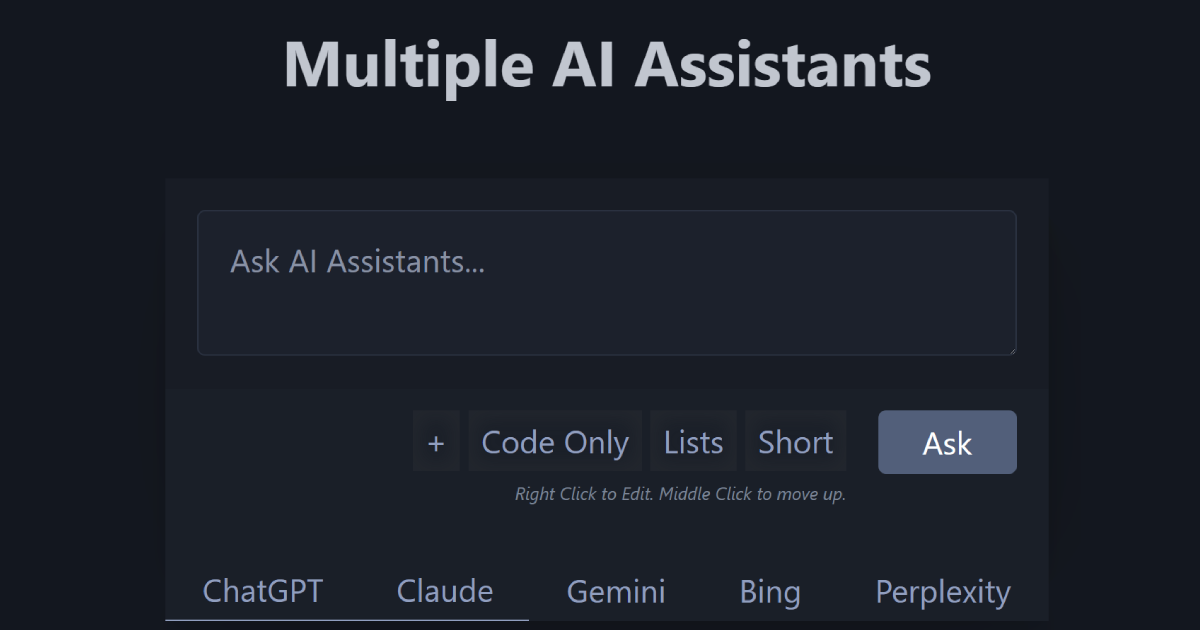This screenshot has height=630, width=1200.
Task: Open the Claude tab
Action: [445, 591]
